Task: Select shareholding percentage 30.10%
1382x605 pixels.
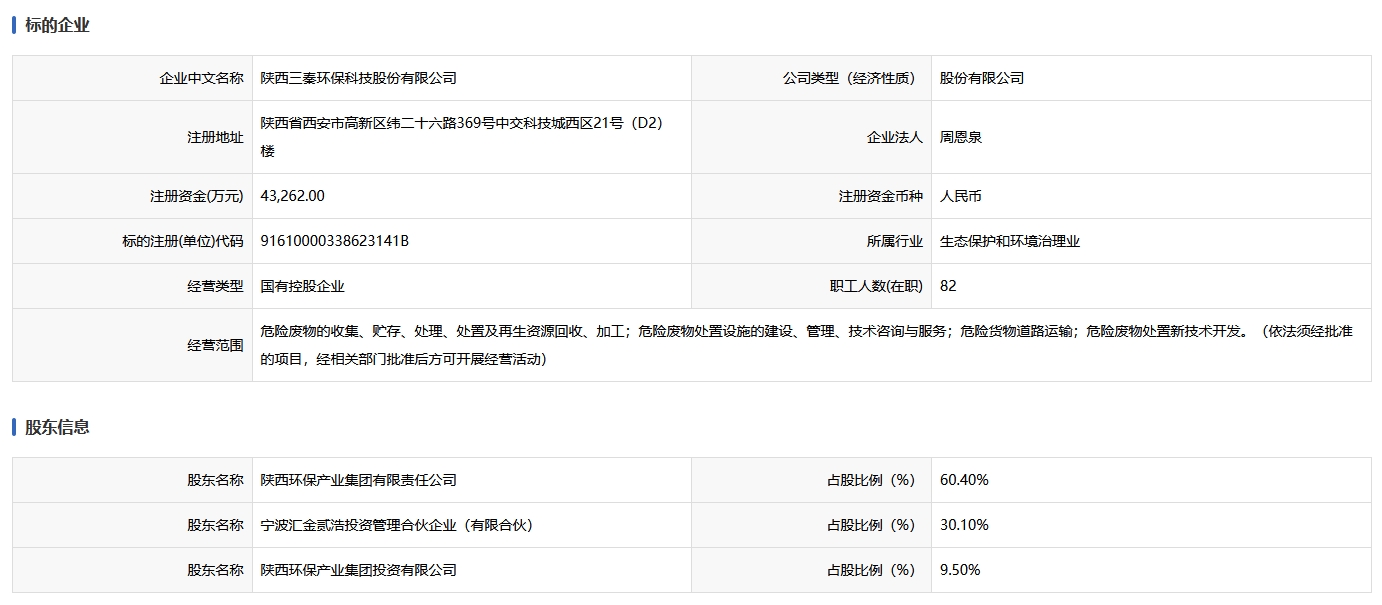Action: 964,525
